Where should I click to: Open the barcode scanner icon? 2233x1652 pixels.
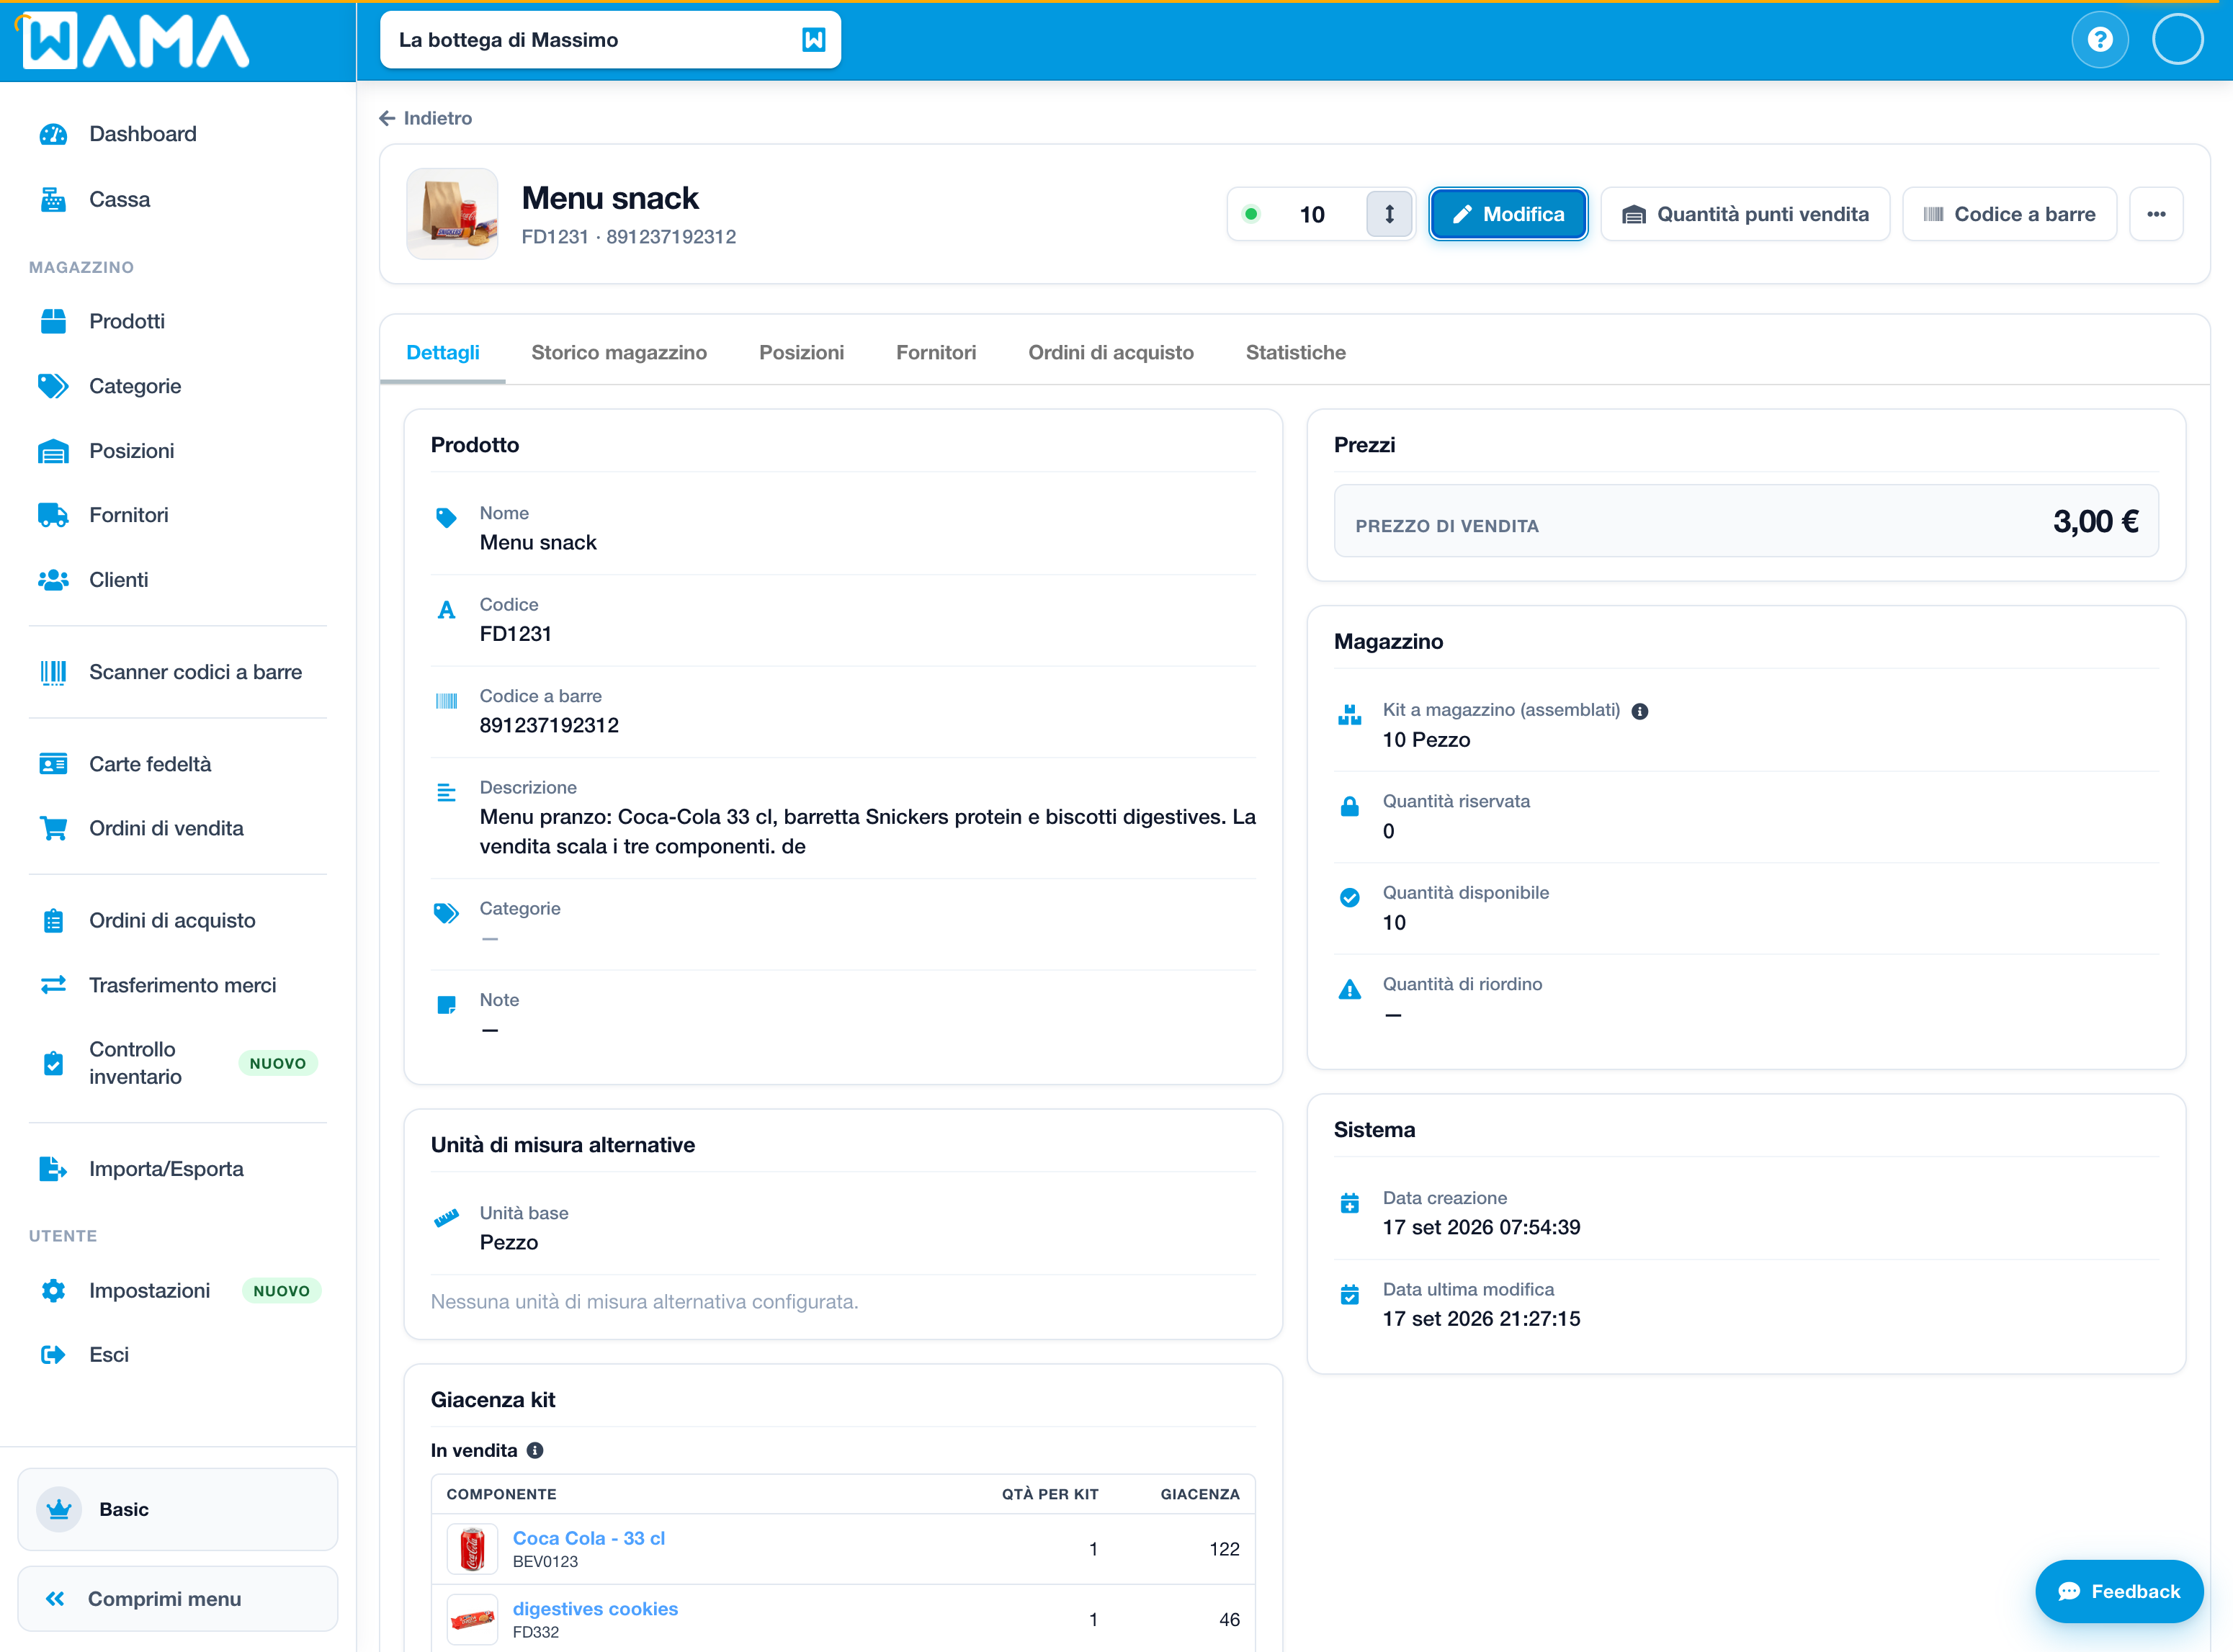(x=53, y=672)
